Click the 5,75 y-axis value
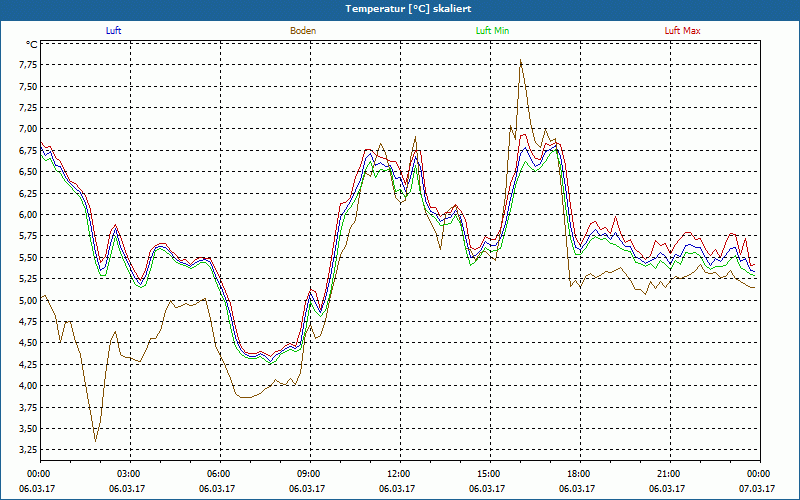800x500 pixels. click(28, 236)
